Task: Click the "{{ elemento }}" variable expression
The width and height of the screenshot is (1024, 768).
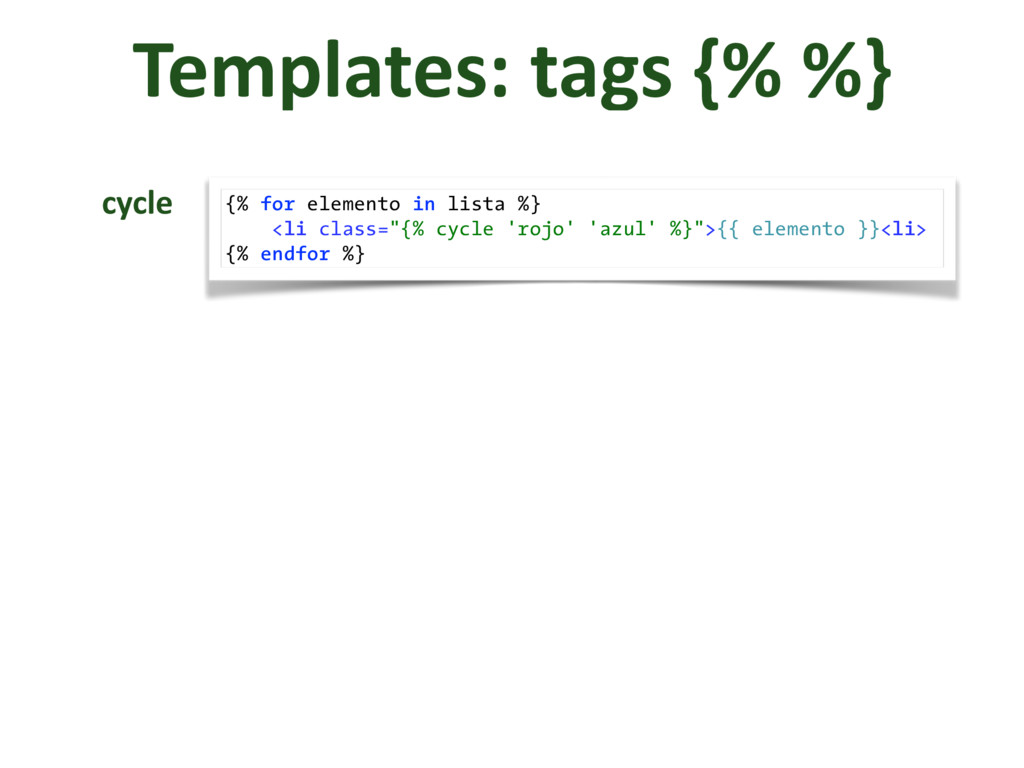Action: 797,229
